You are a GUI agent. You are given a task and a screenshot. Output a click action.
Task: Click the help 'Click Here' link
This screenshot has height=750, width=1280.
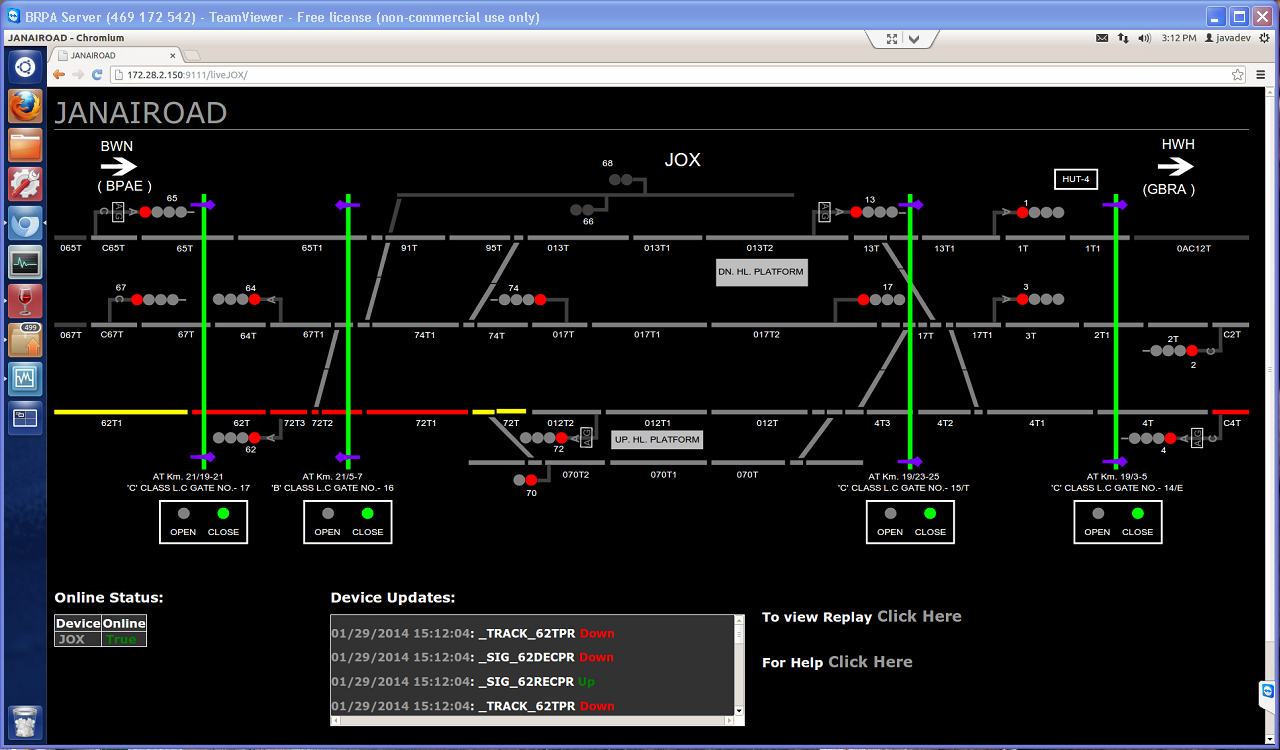pyautogui.click(x=870, y=662)
